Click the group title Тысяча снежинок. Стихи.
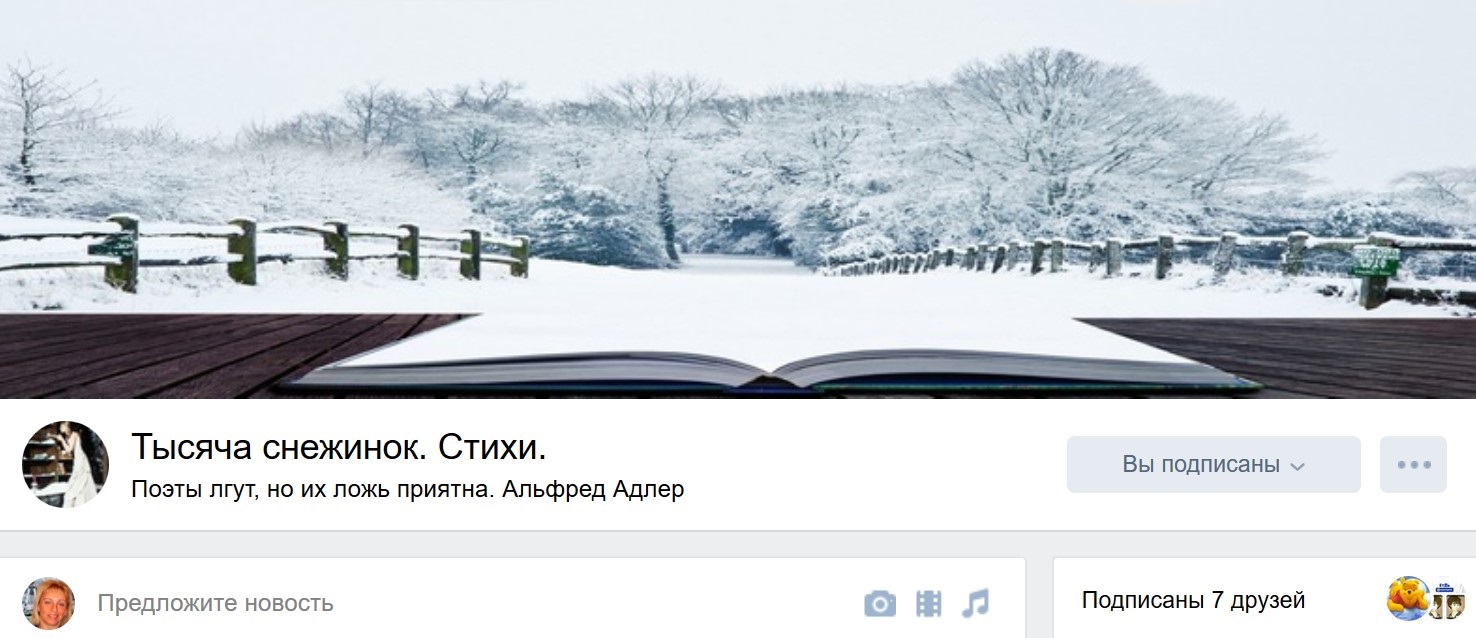The width and height of the screenshot is (1476, 638). pyautogui.click(x=339, y=448)
